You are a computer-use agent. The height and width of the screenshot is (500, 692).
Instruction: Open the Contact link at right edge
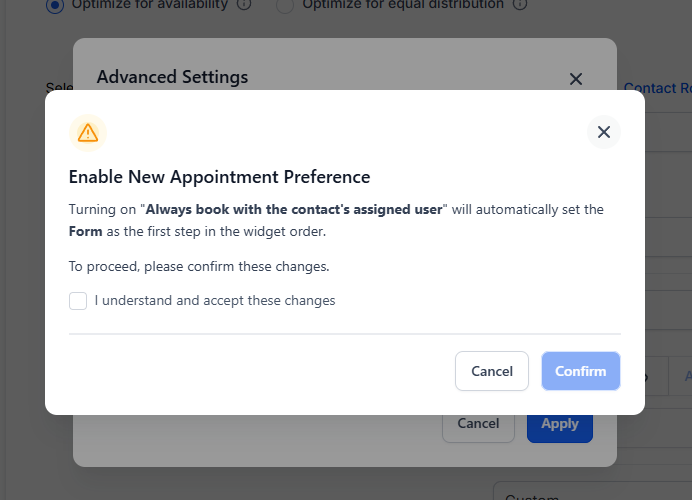pos(657,88)
